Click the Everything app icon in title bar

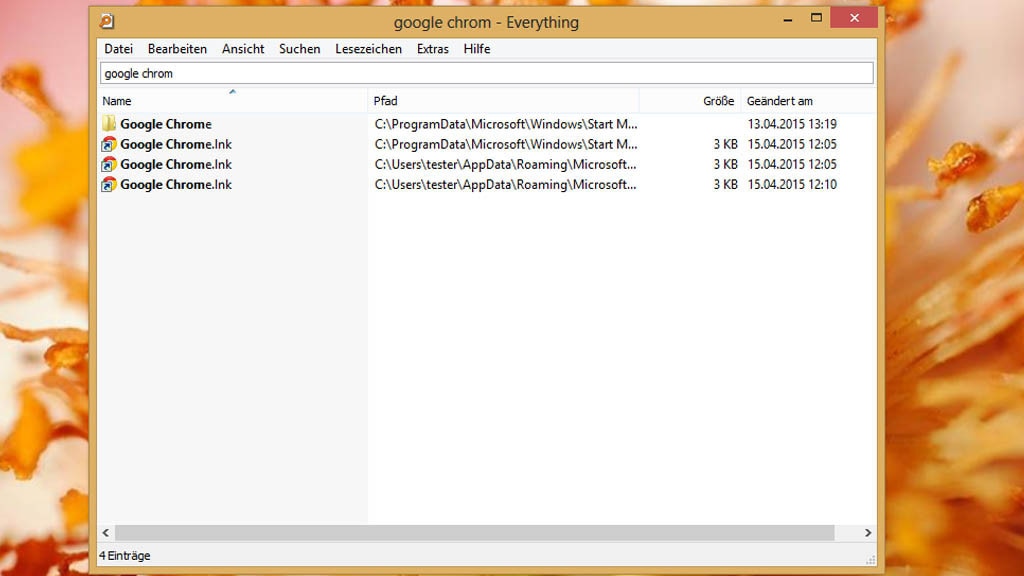point(107,21)
